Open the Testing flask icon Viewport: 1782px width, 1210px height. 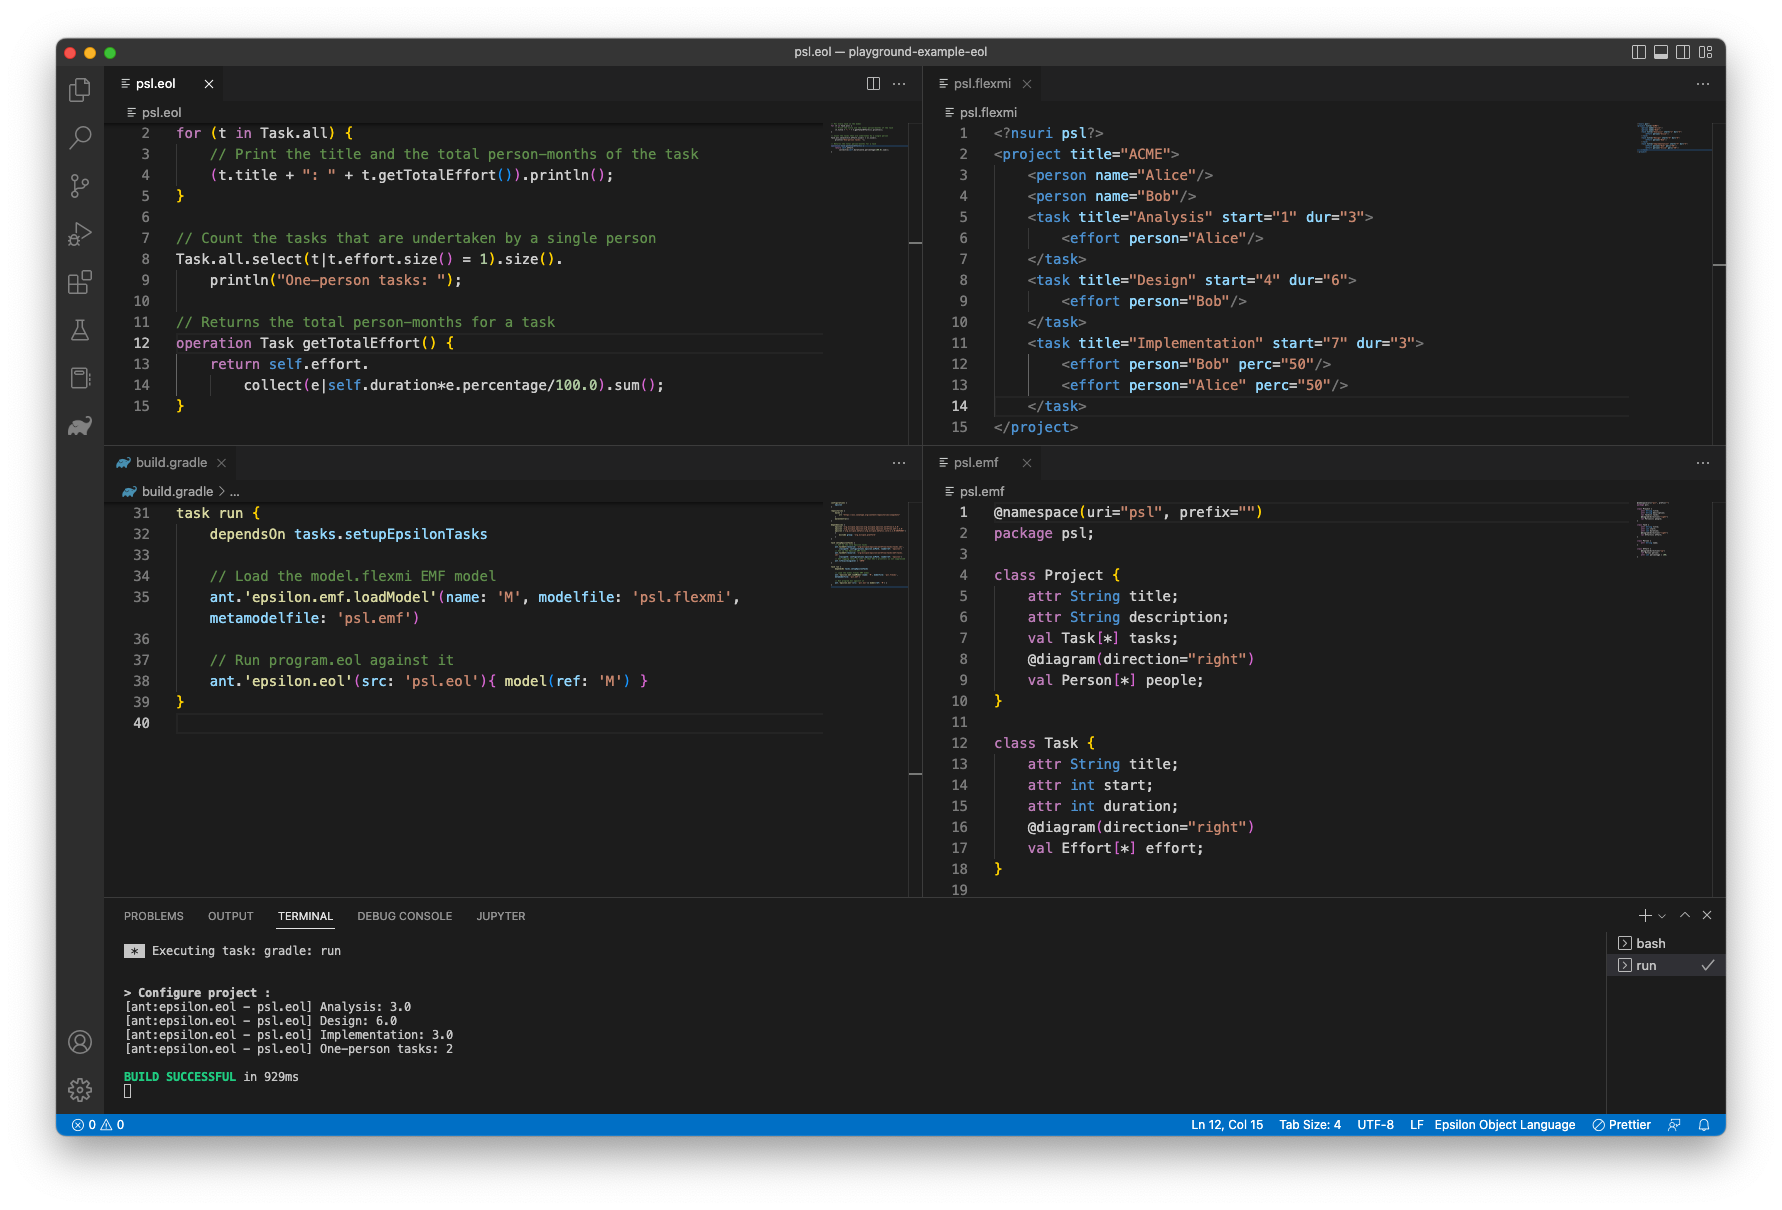click(x=80, y=330)
